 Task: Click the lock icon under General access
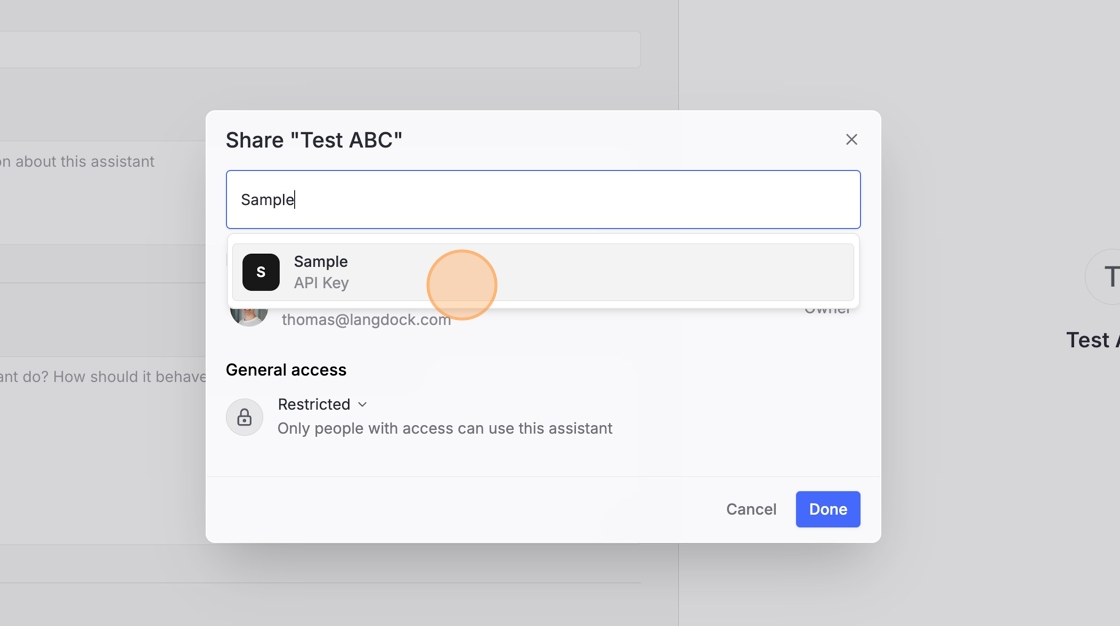[244, 417]
